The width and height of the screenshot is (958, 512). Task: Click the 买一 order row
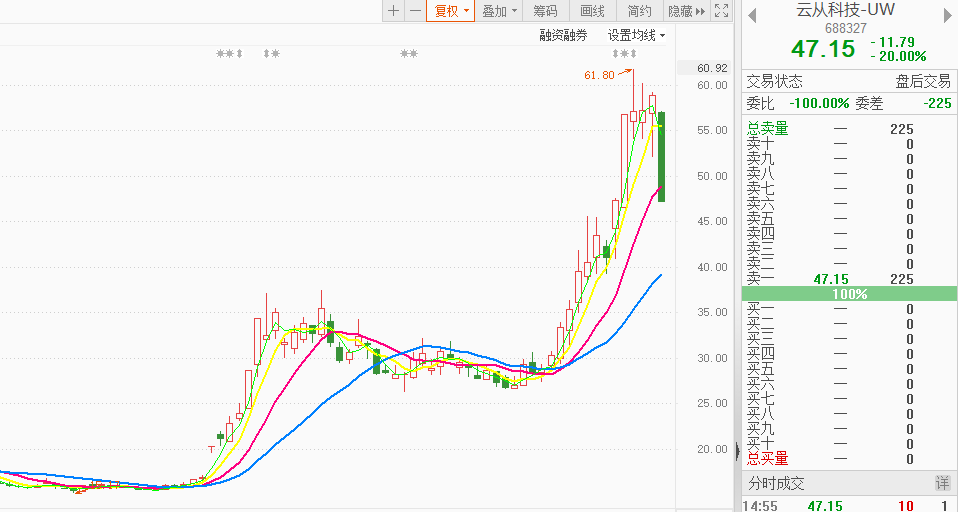click(x=849, y=309)
